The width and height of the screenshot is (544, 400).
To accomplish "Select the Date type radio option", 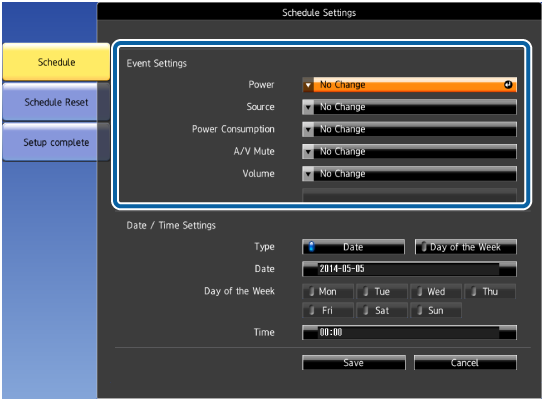I will coord(353,247).
